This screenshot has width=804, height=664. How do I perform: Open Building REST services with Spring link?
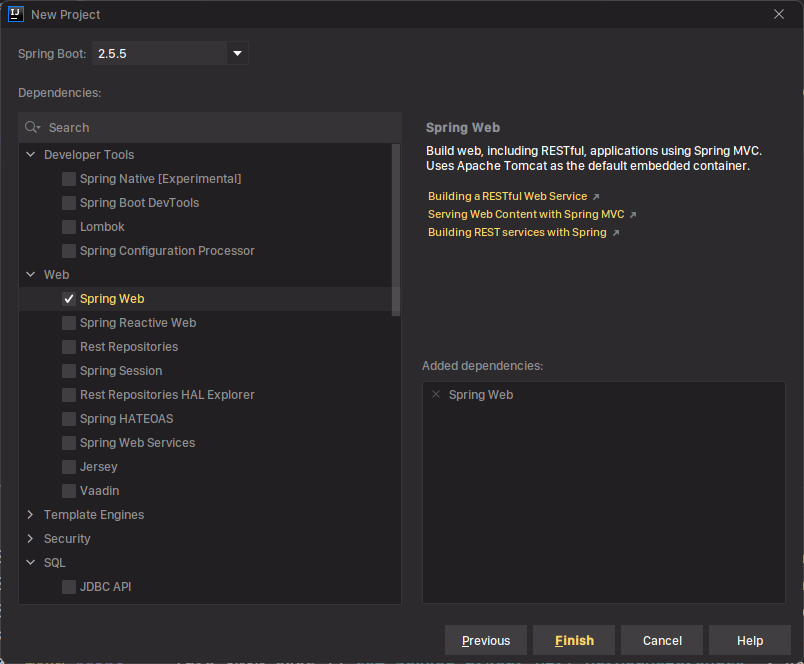coord(517,232)
